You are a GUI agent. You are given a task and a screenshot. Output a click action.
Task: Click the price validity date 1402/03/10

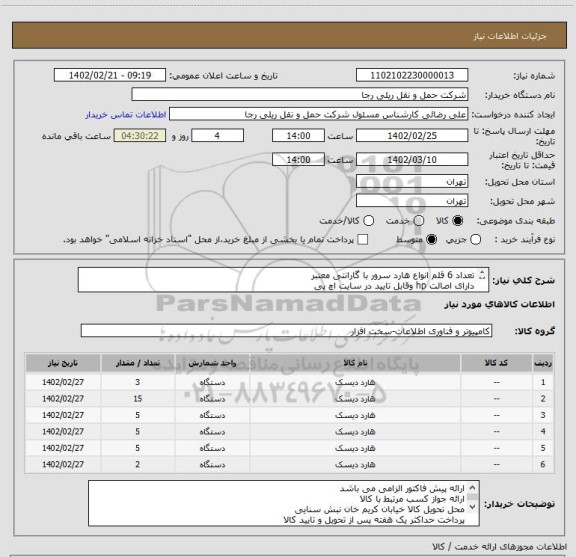412,159
